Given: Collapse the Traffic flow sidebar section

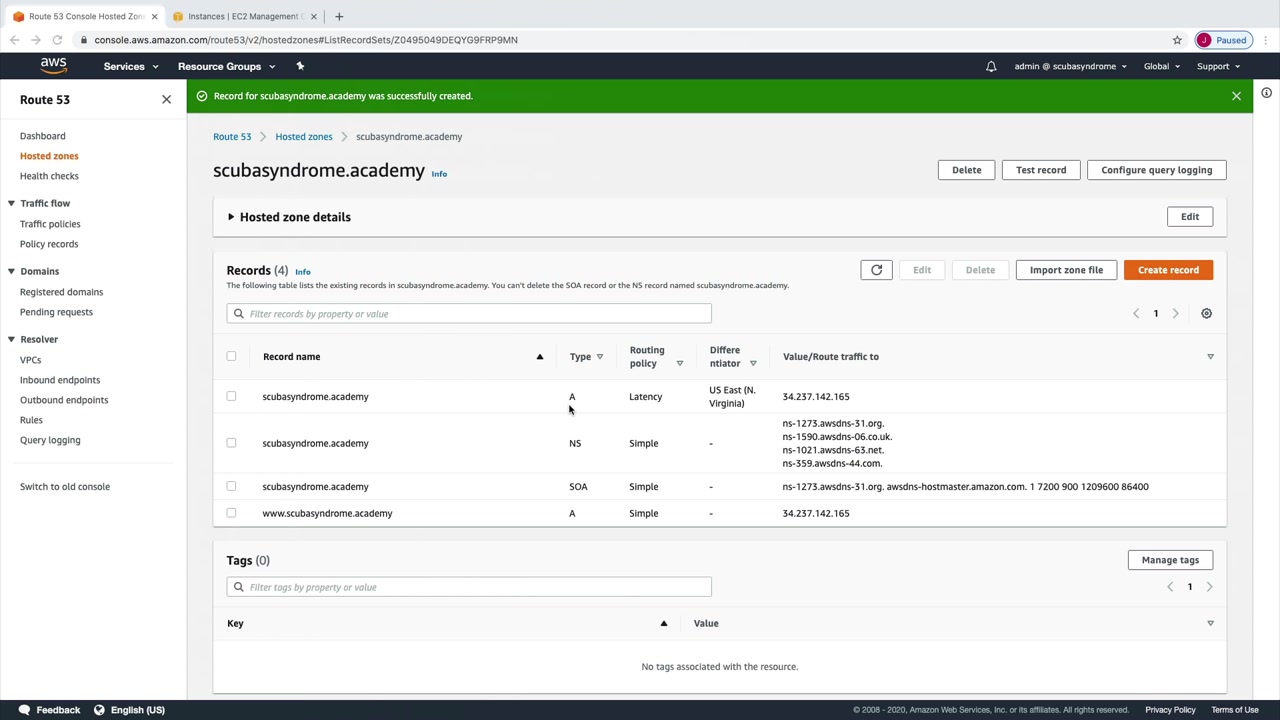Looking at the screenshot, I should point(11,203).
